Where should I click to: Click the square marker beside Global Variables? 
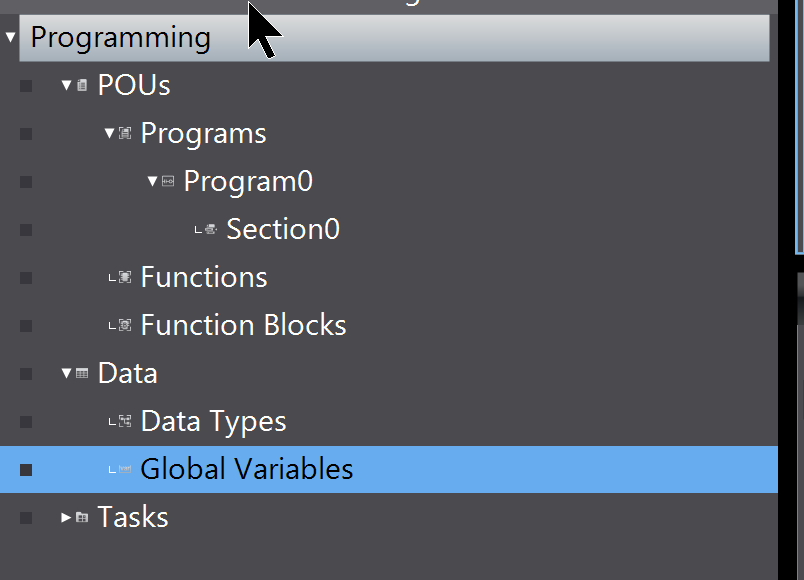(26, 470)
